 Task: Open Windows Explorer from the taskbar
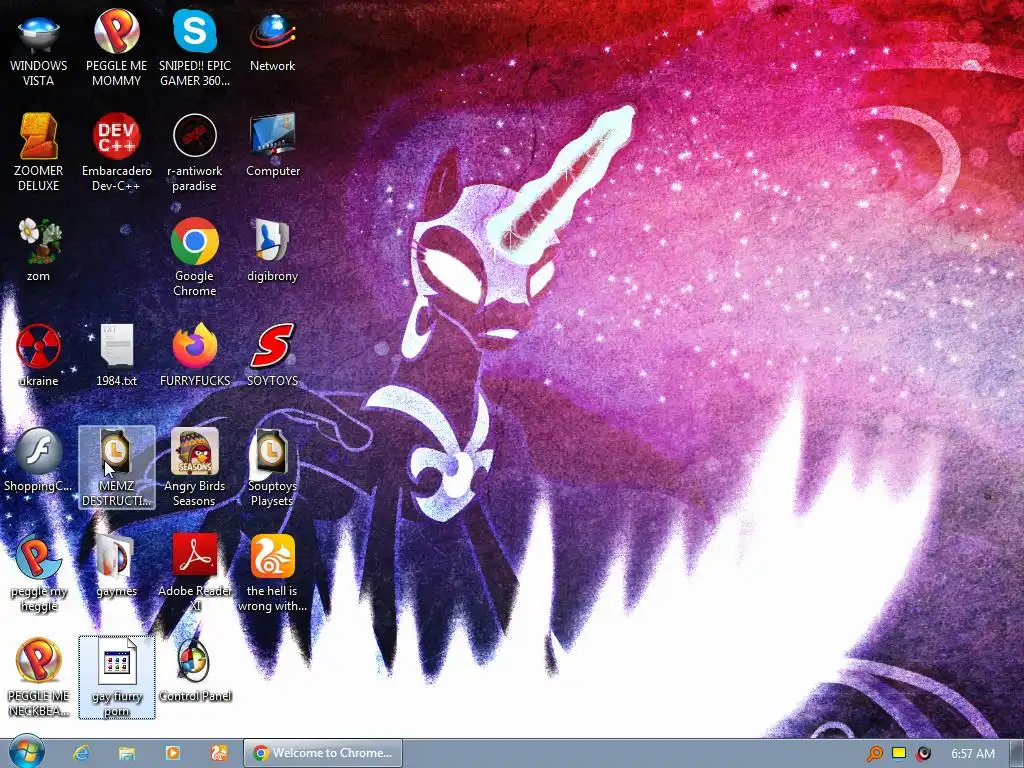127,753
